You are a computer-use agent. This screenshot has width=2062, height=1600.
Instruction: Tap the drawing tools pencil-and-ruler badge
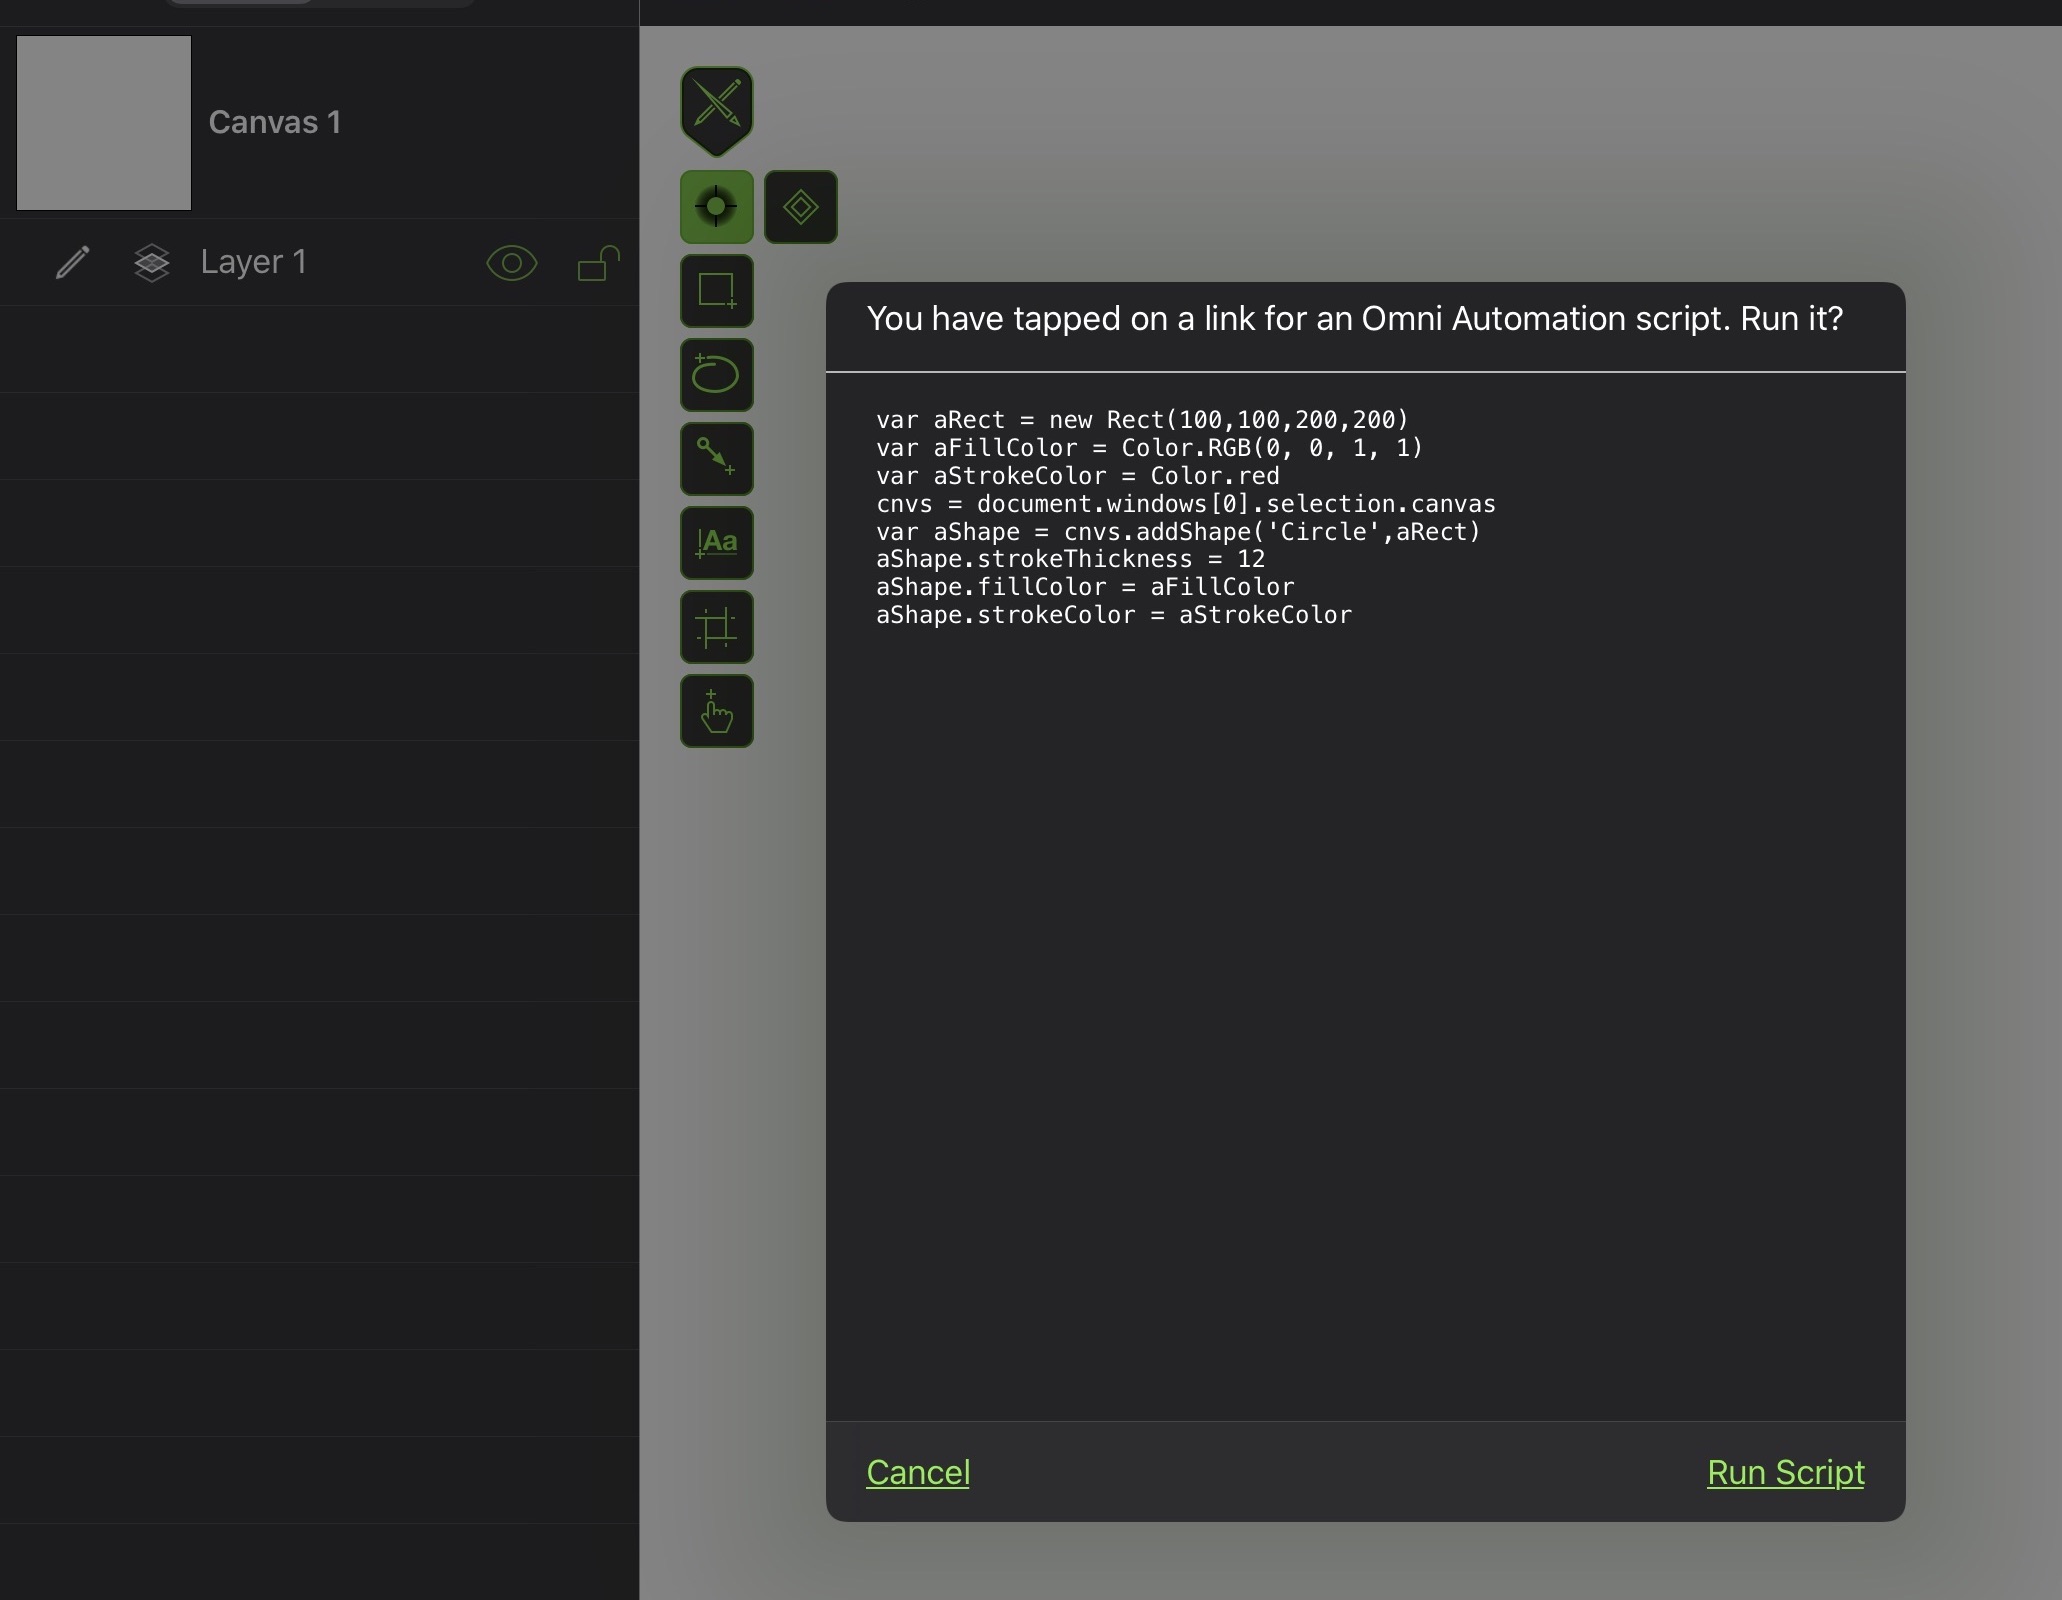(x=717, y=110)
